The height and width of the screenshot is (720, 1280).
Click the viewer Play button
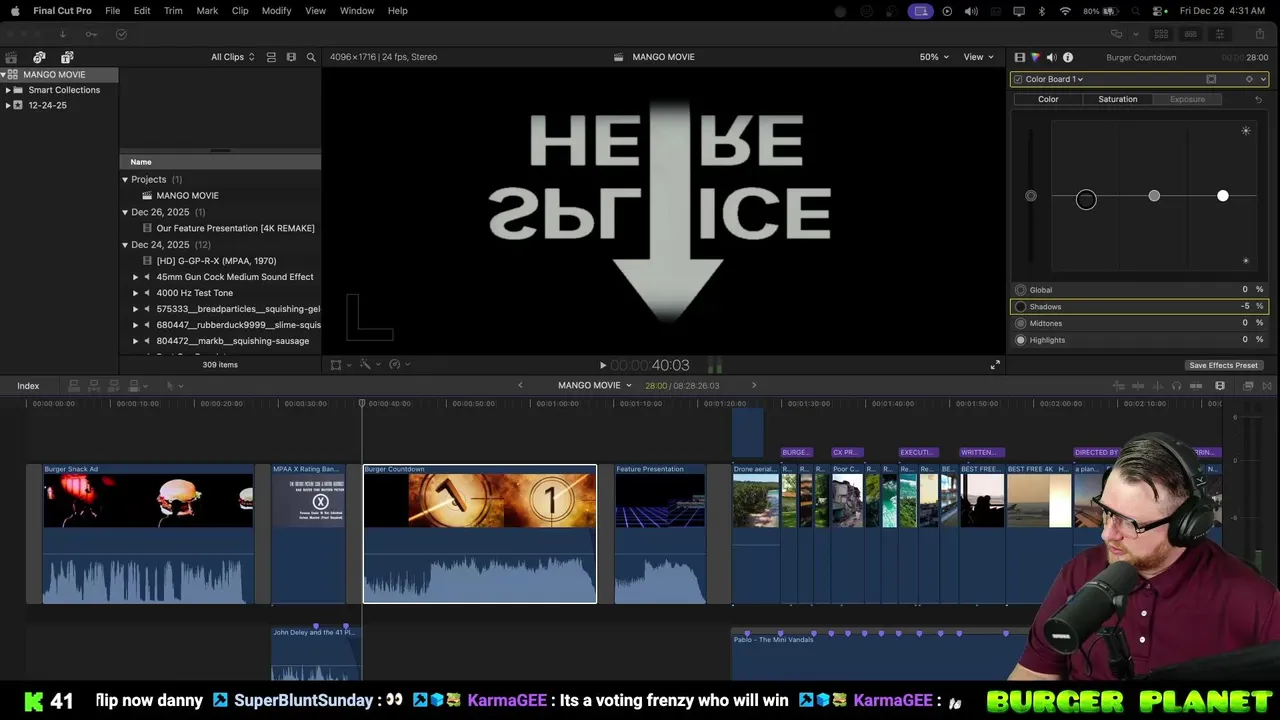pyautogui.click(x=602, y=366)
